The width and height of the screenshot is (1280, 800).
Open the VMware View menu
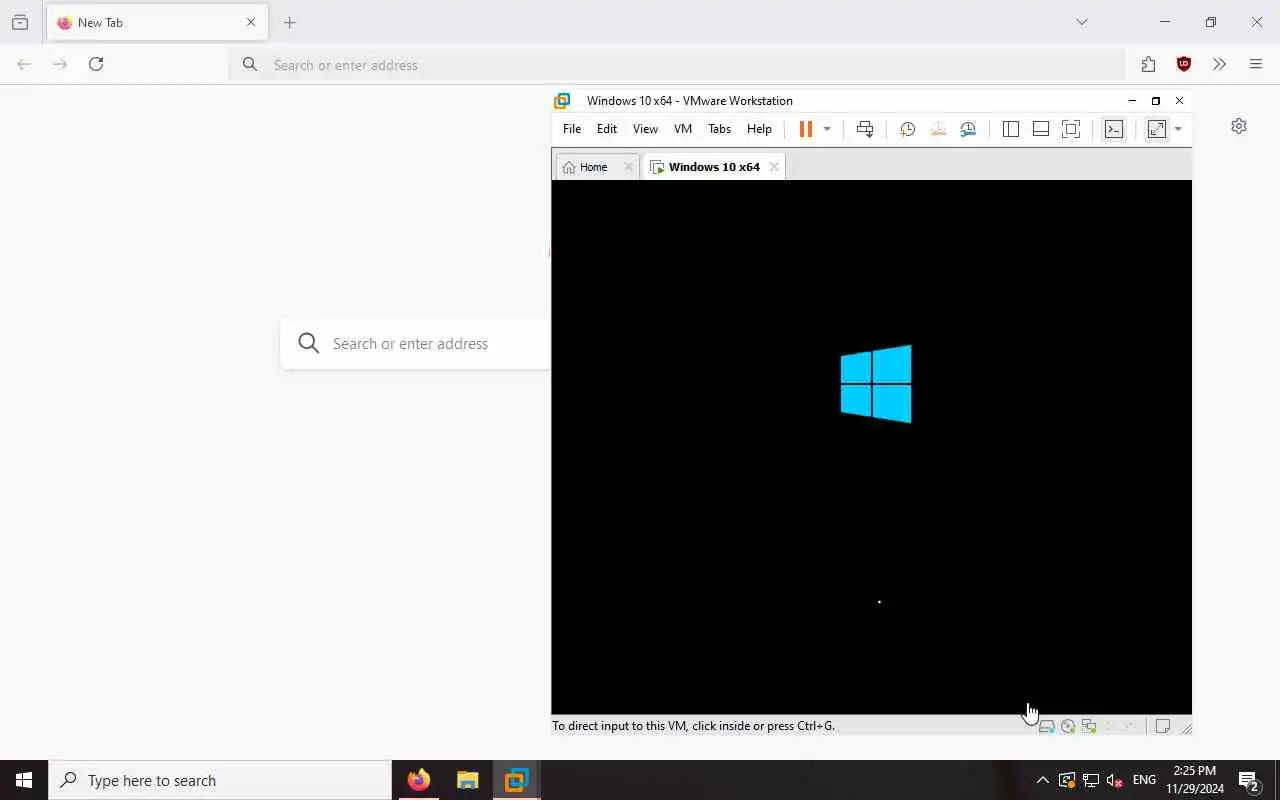tap(645, 129)
